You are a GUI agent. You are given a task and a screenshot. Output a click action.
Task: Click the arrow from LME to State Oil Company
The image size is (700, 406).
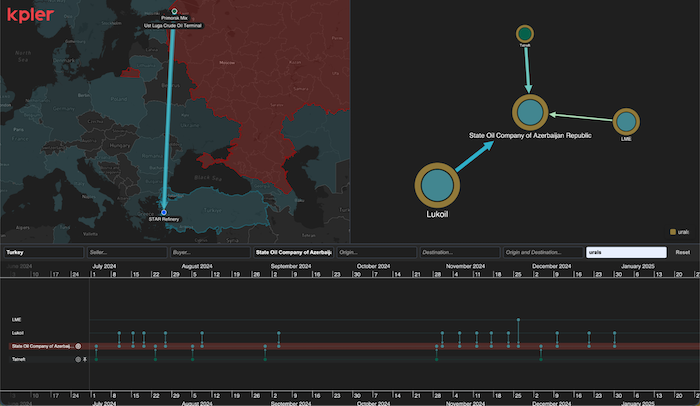coord(580,117)
